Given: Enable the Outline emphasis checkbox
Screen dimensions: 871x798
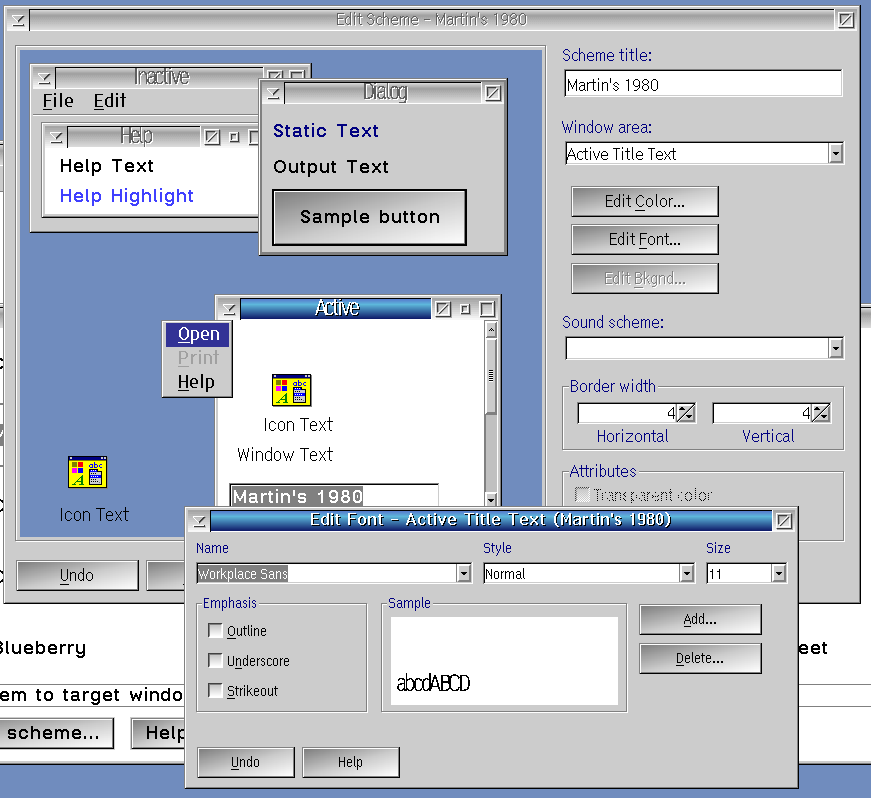Looking at the screenshot, I should point(215,631).
